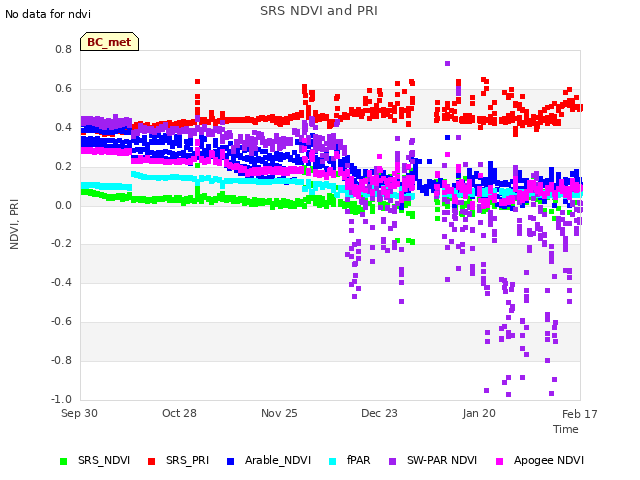This screenshot has width=640, height=480.
Task: Toggle the Apogee NDVI legend entry
Action: pos(540,460)
